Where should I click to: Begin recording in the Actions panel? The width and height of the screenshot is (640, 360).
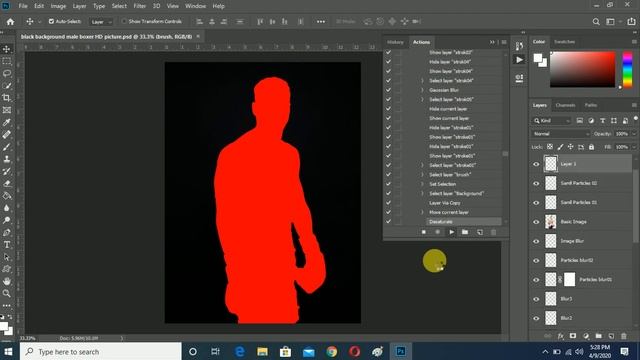tap(438, 232)
